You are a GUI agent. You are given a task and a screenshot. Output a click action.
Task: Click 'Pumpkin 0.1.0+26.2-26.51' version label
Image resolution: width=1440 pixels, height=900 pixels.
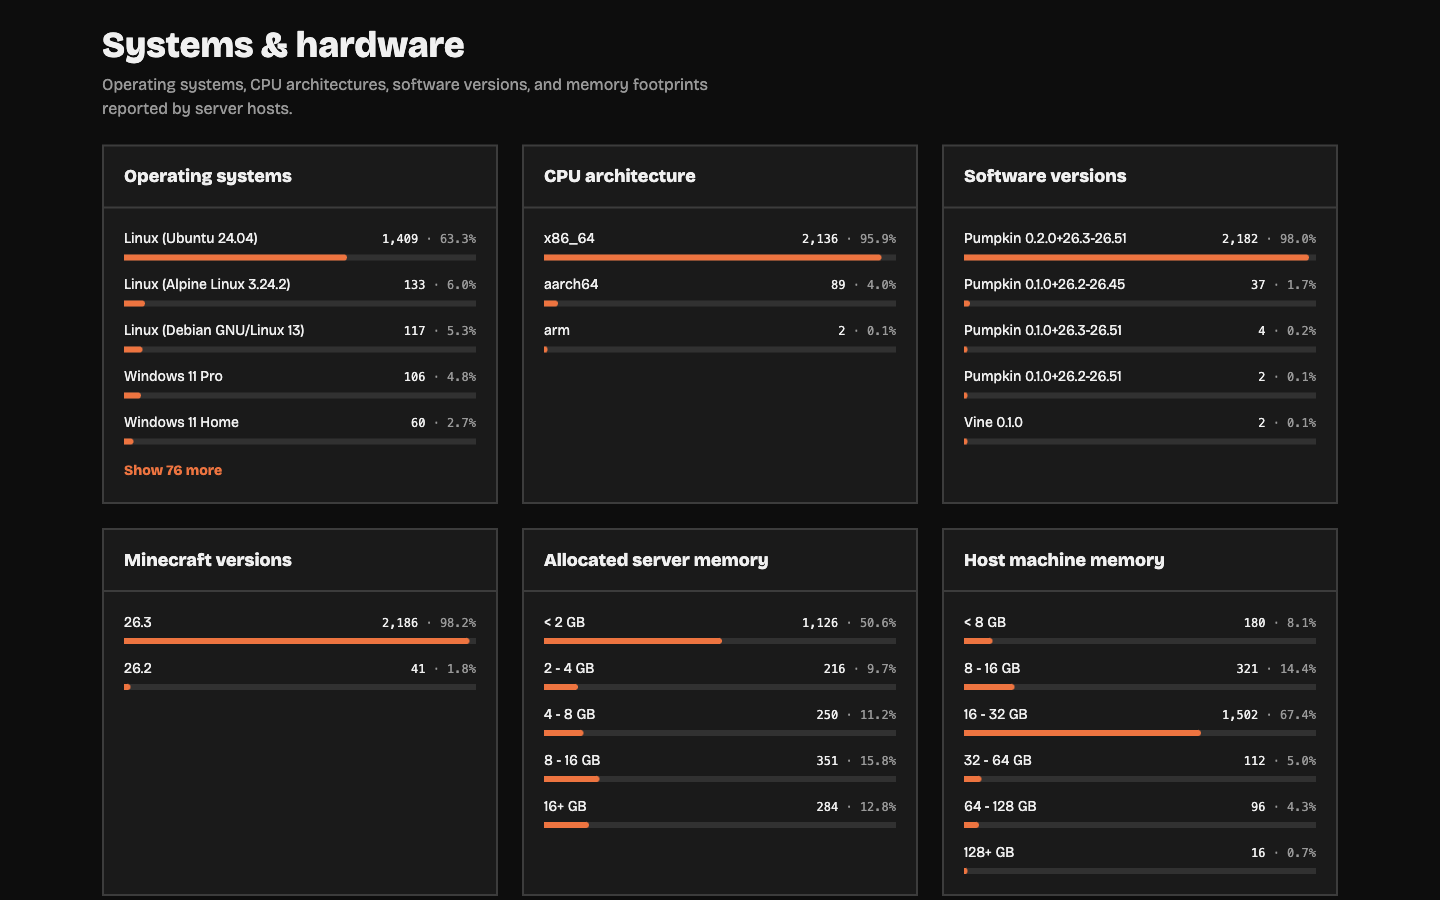(x=1043, y=376)
